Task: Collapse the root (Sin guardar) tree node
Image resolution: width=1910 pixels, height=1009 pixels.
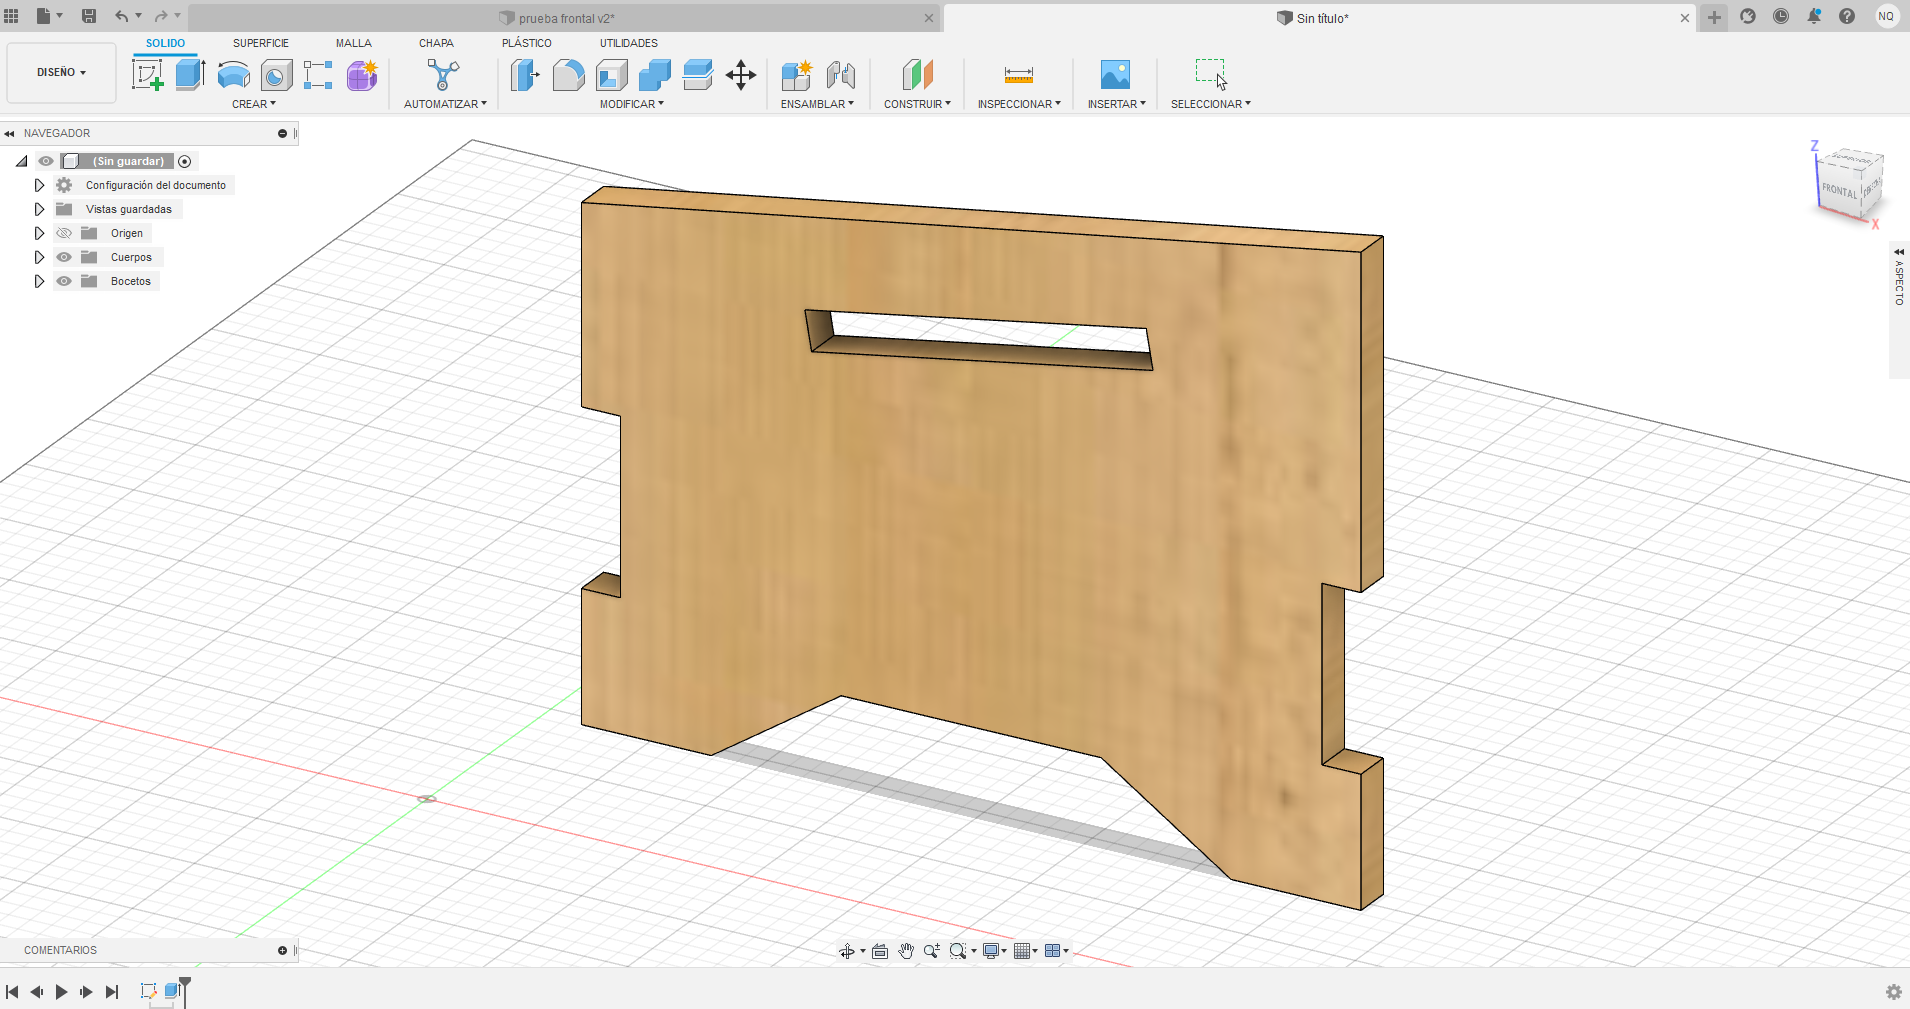Action: tap(21, 161)
